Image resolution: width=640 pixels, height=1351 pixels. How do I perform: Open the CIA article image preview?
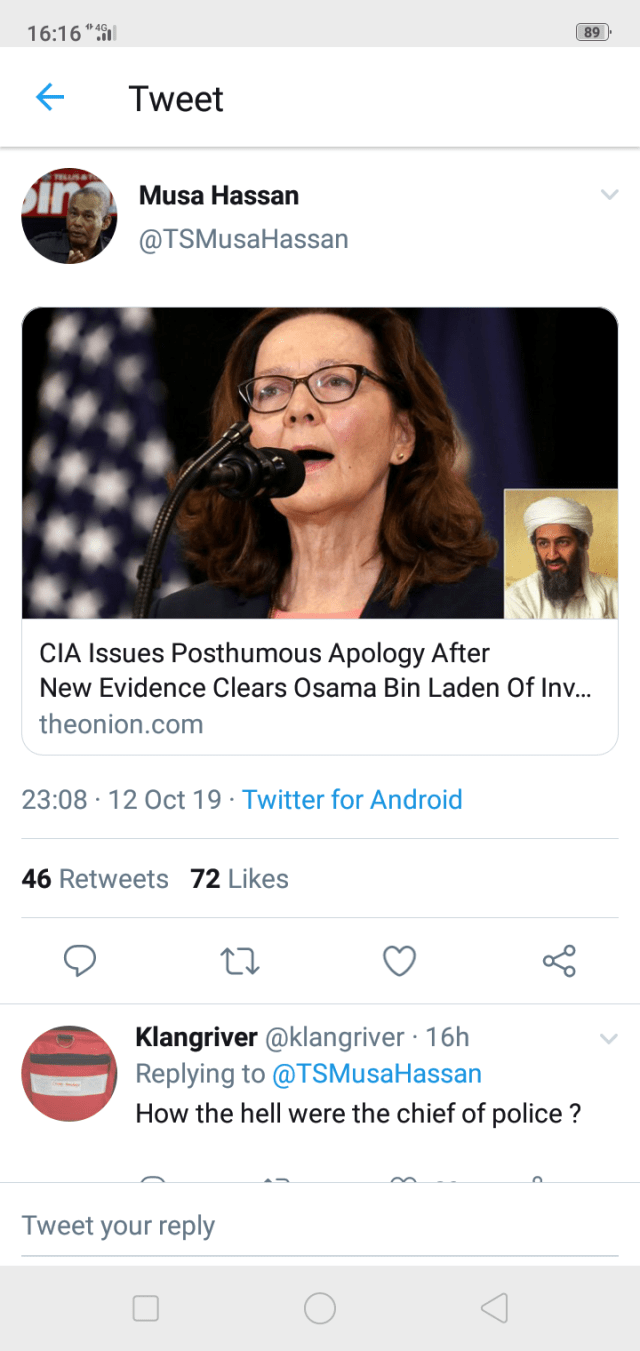(x=320, y=463)
